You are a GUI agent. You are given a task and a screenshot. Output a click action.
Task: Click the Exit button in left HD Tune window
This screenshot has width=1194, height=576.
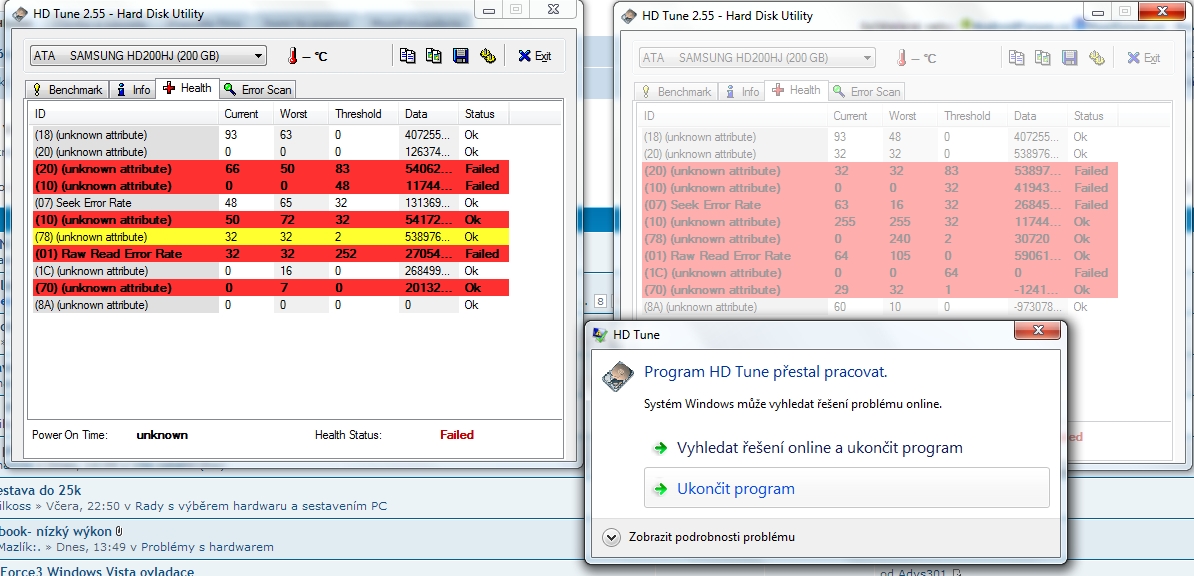tap(535, 56)
